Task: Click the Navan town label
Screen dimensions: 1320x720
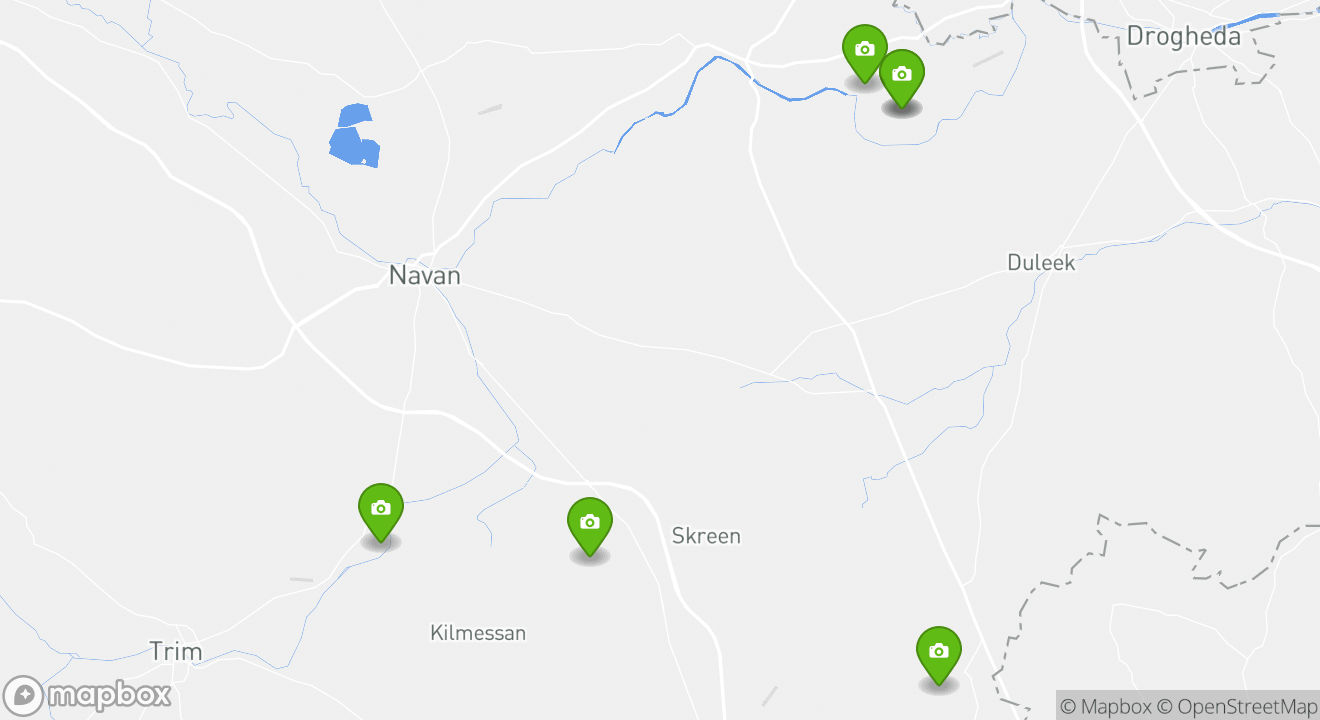Action: [x=425, y=276]
